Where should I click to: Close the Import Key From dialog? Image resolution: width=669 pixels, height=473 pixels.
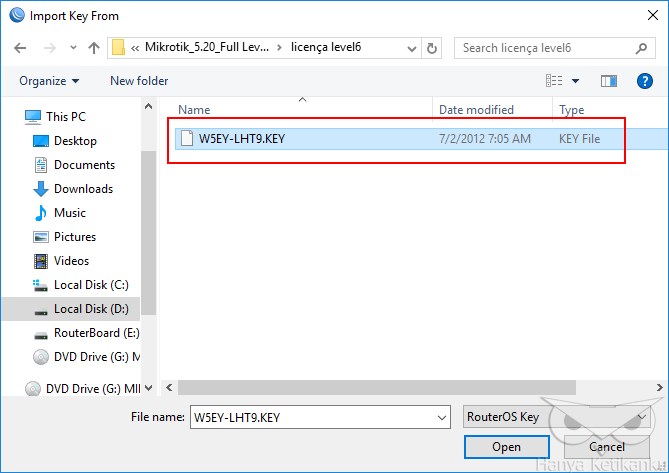tap(652, 15)
